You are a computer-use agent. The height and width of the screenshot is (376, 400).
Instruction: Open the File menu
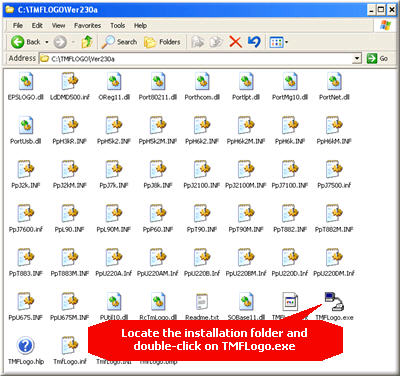point(18,25)
